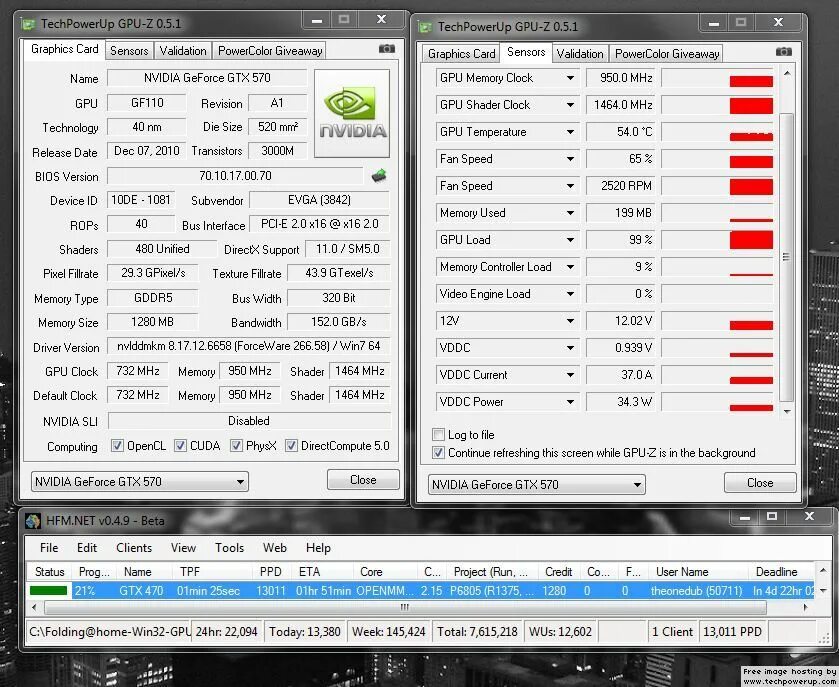The image size is (839, 687).
Task: Switch to Sensors tab in left GPU-Z window
Action: coord(129,51)
